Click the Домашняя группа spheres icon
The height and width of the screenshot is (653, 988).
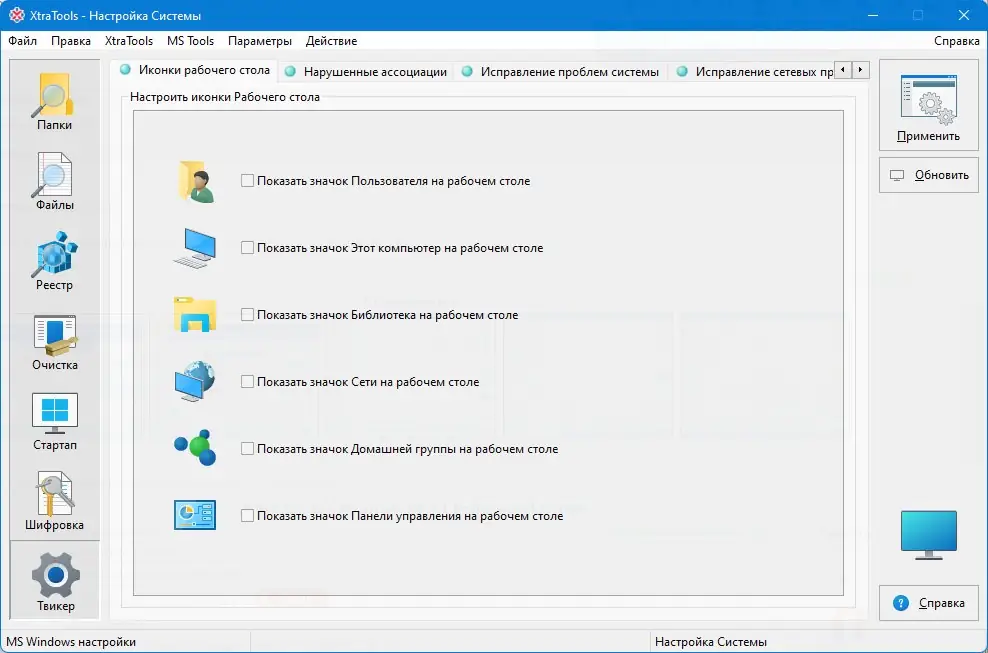(195, 448)
